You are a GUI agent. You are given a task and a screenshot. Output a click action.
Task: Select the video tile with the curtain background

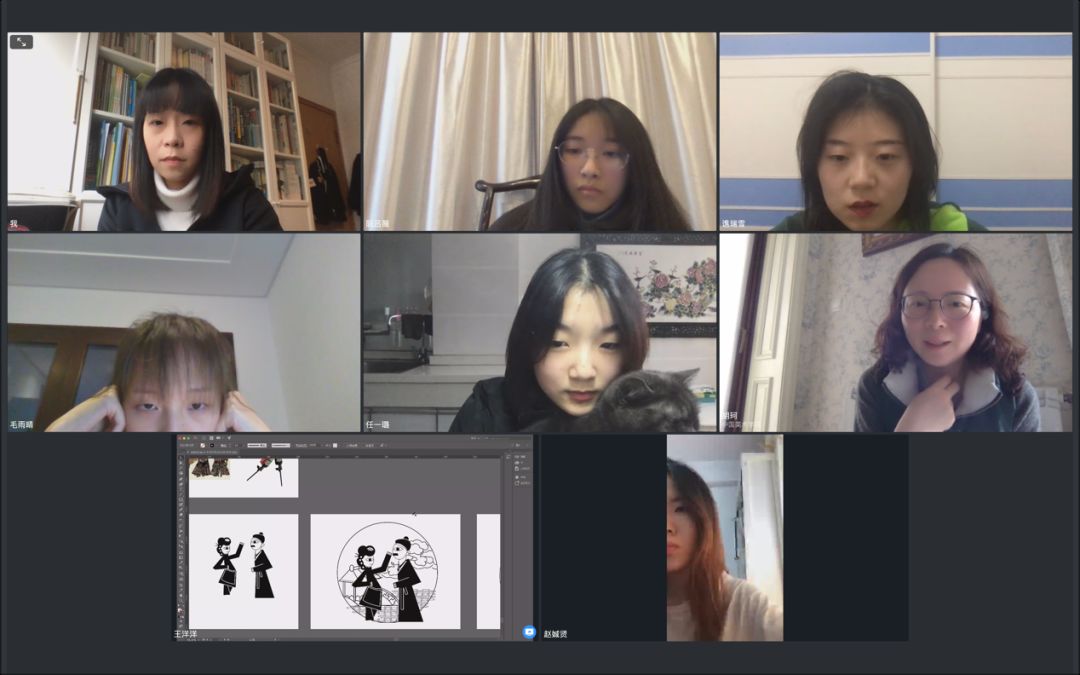click(539, 131)
